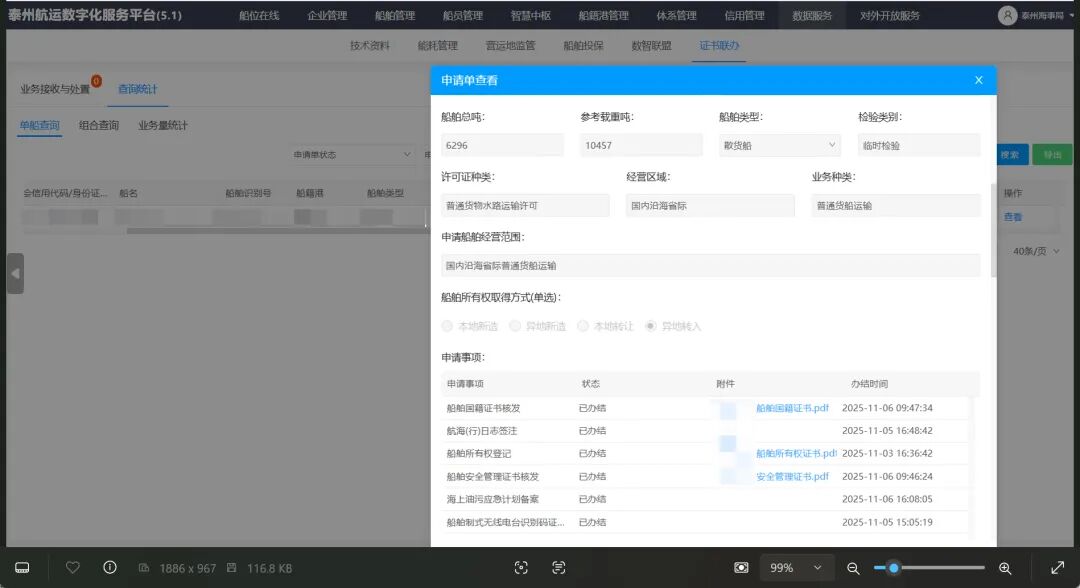Expand the 泰州海事局 user menu arrow
This screenshot has height=588, width=1080.
pyautogui.click(x=1072, y=15)
